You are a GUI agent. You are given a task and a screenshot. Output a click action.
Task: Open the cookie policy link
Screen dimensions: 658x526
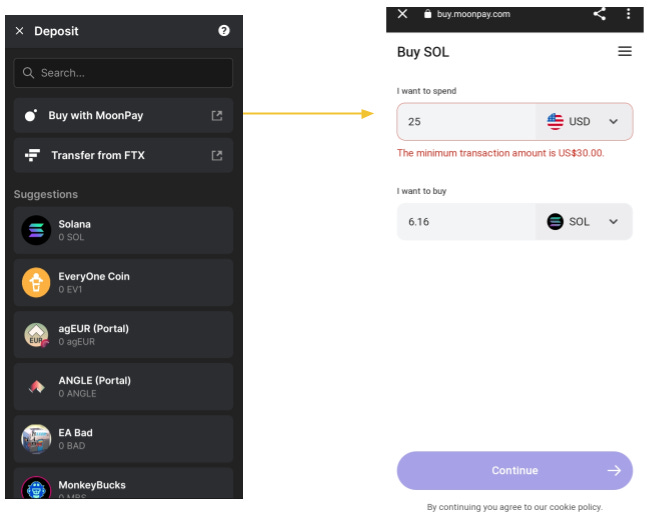575,507
